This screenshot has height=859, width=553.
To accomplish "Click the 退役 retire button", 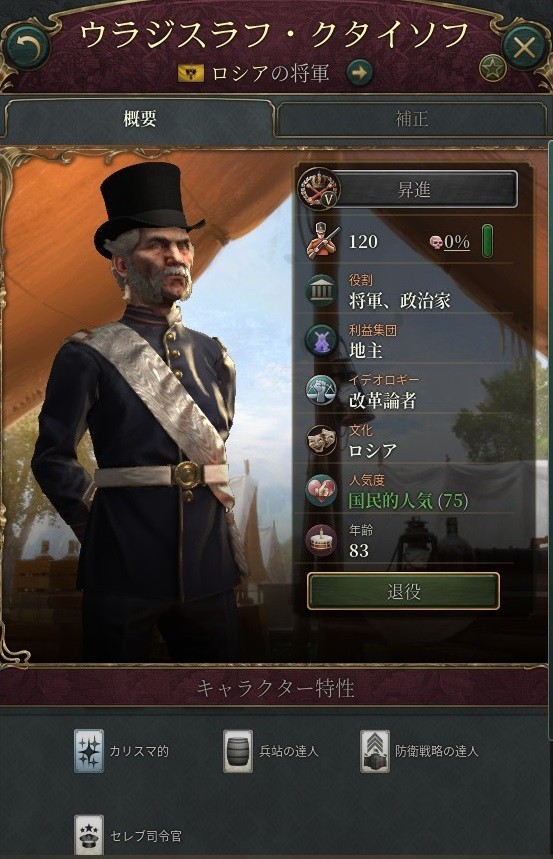I will (403, 591).
